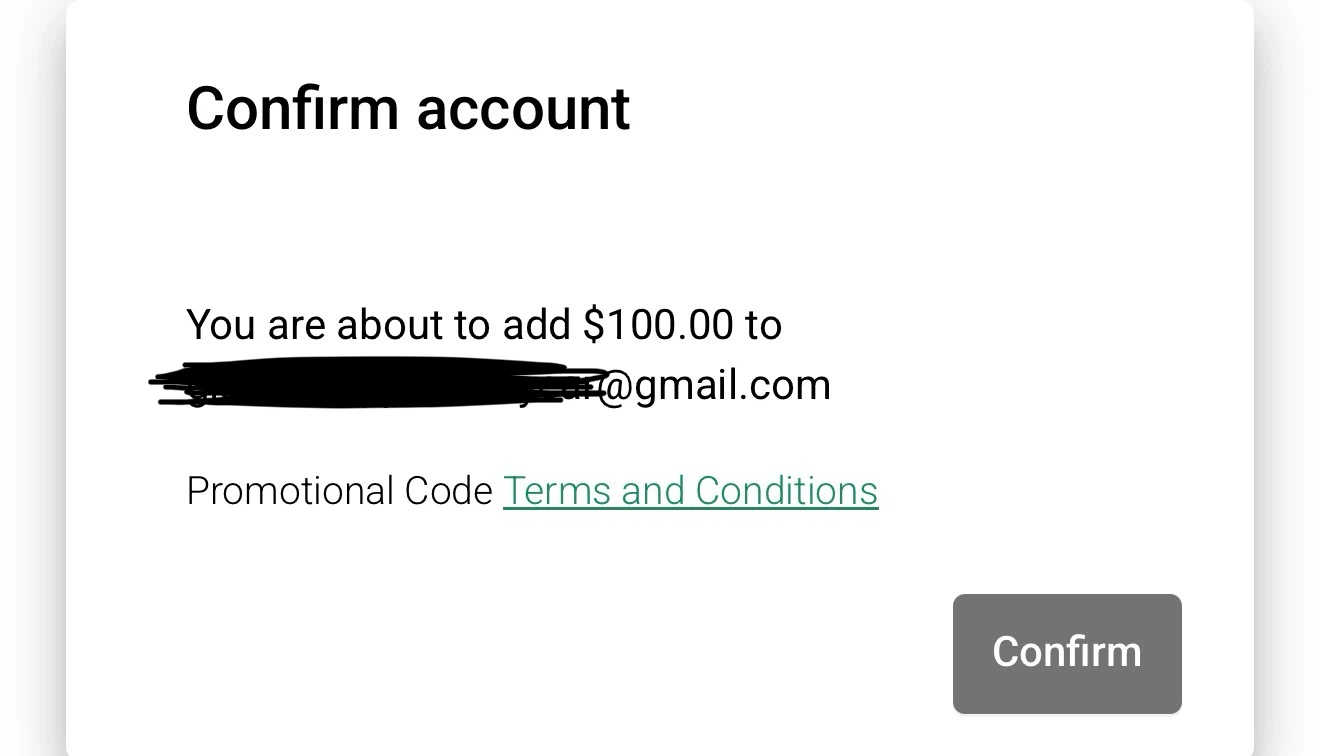This screenshot has height=756, width=1320.
Task: Click the word Promotional before the link
Action: click(x=291, y=491)
